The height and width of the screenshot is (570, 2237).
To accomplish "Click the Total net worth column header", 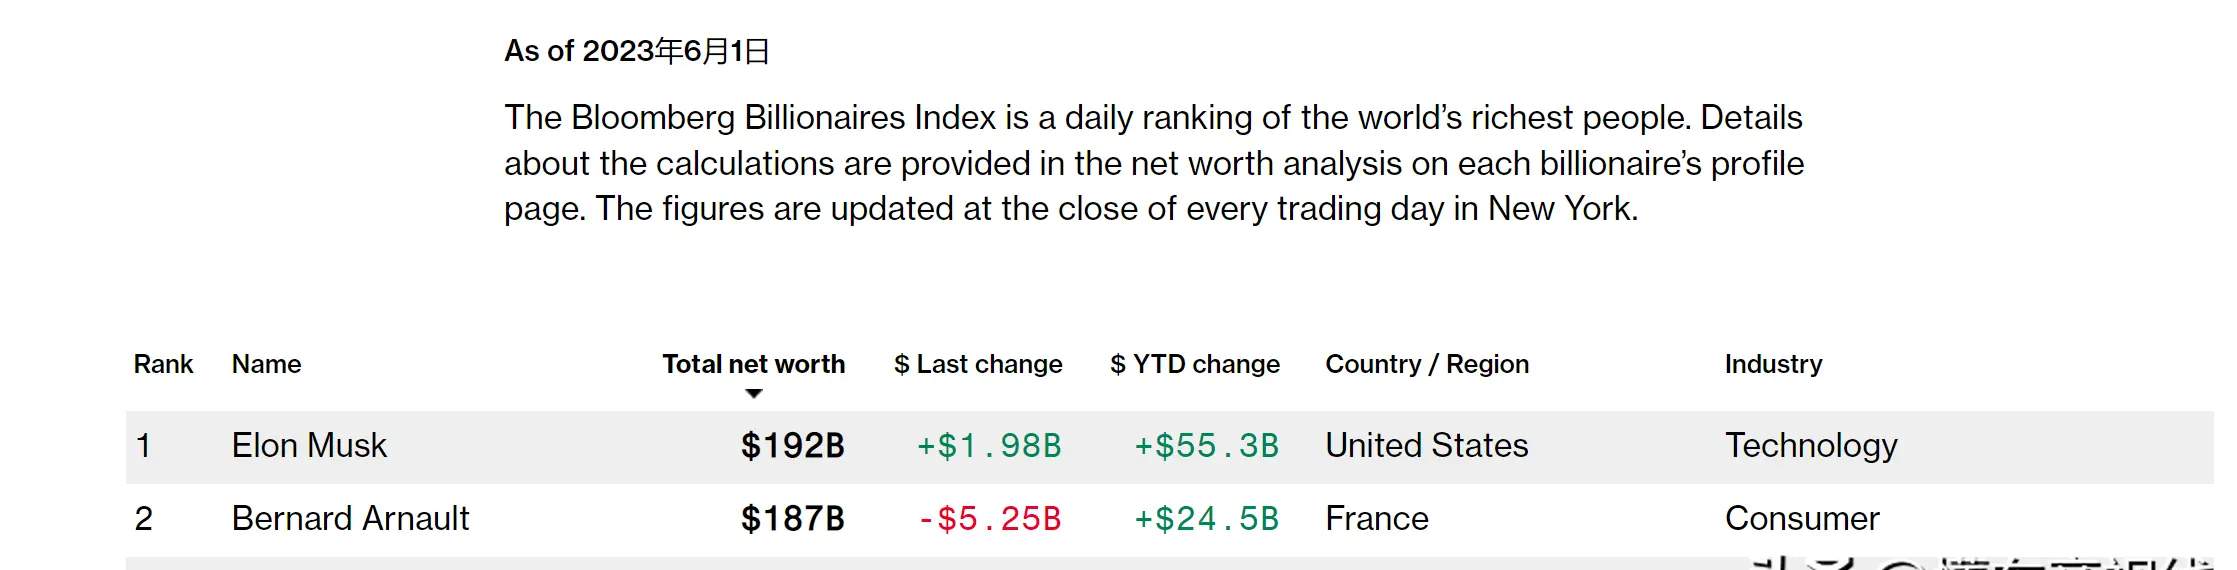I will click(x=753, y=364).
